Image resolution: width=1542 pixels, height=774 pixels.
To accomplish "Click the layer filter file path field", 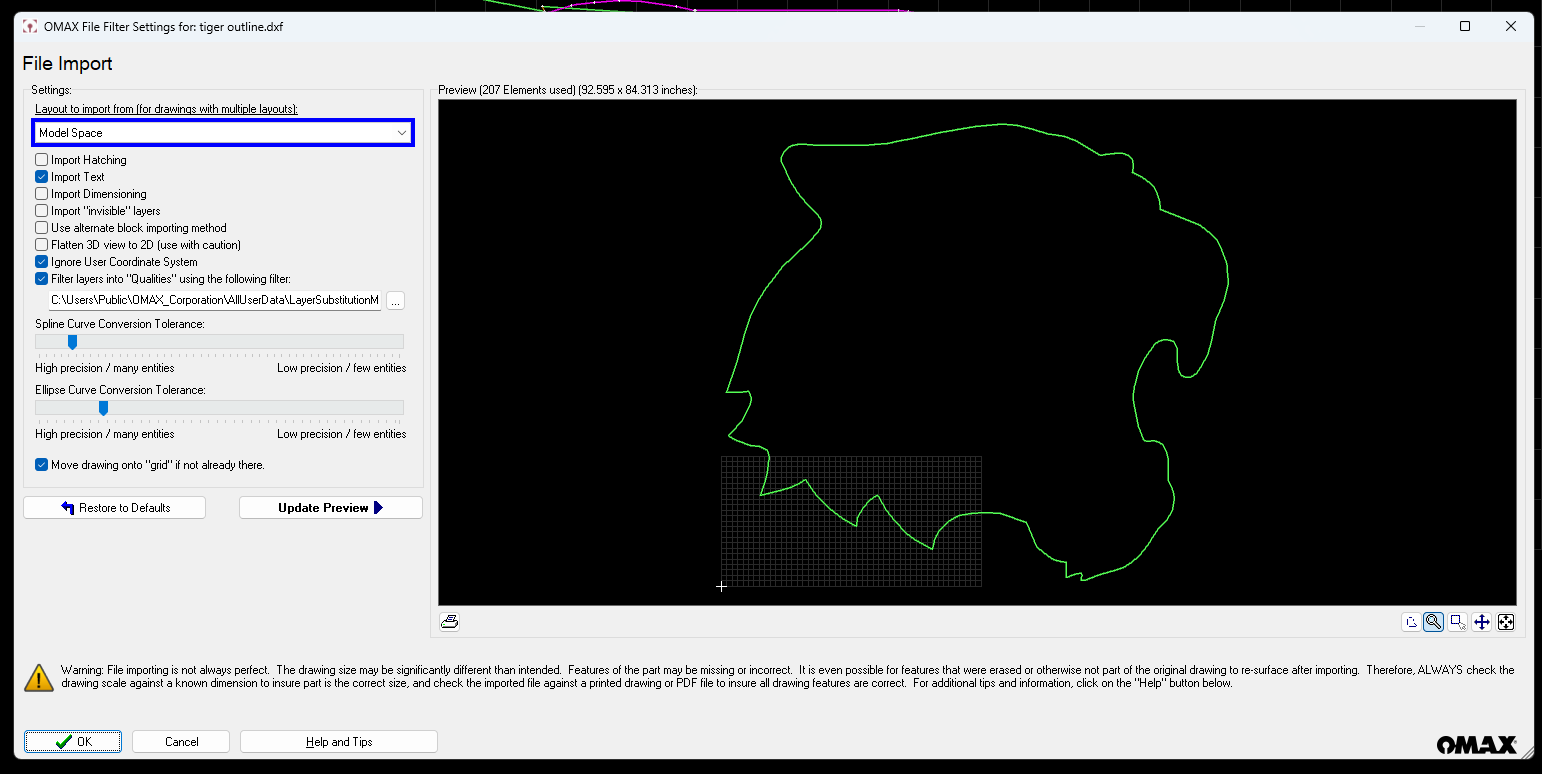I will tap(214, 300).
